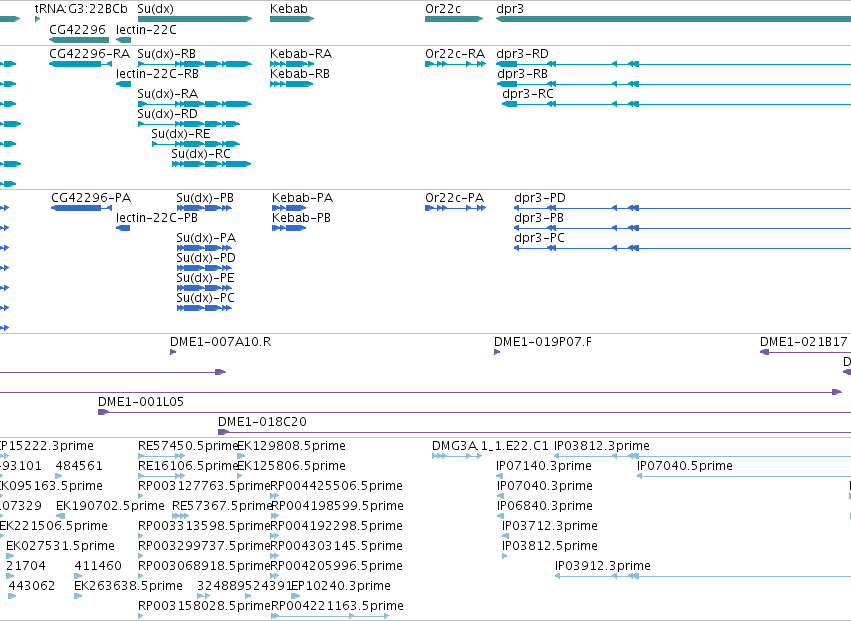851x621 pixels.
Task: Click protein Su(dx)-PE
Action: pyautogui.click(x=205, y=278)
